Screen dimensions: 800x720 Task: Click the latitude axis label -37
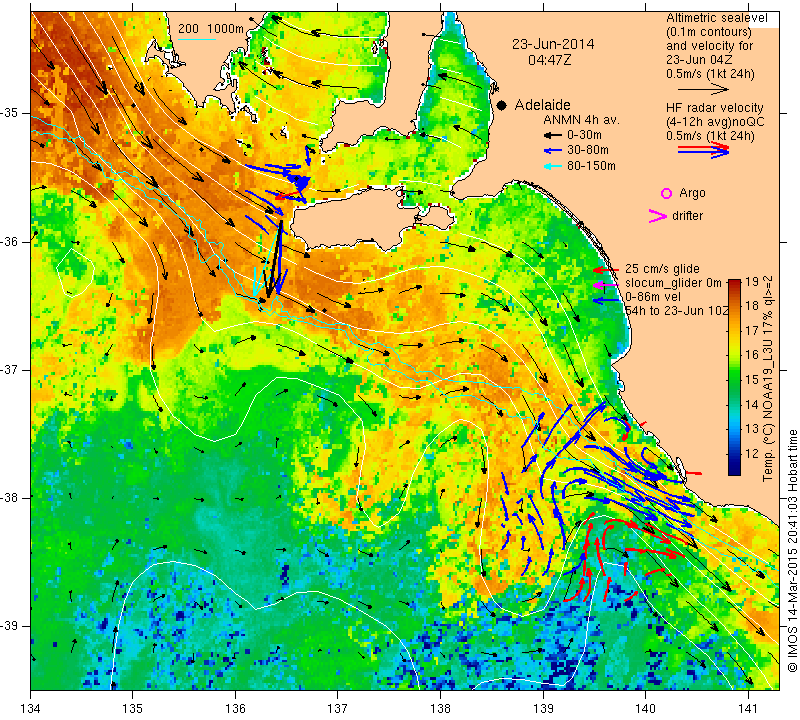(x=10, y=369)
